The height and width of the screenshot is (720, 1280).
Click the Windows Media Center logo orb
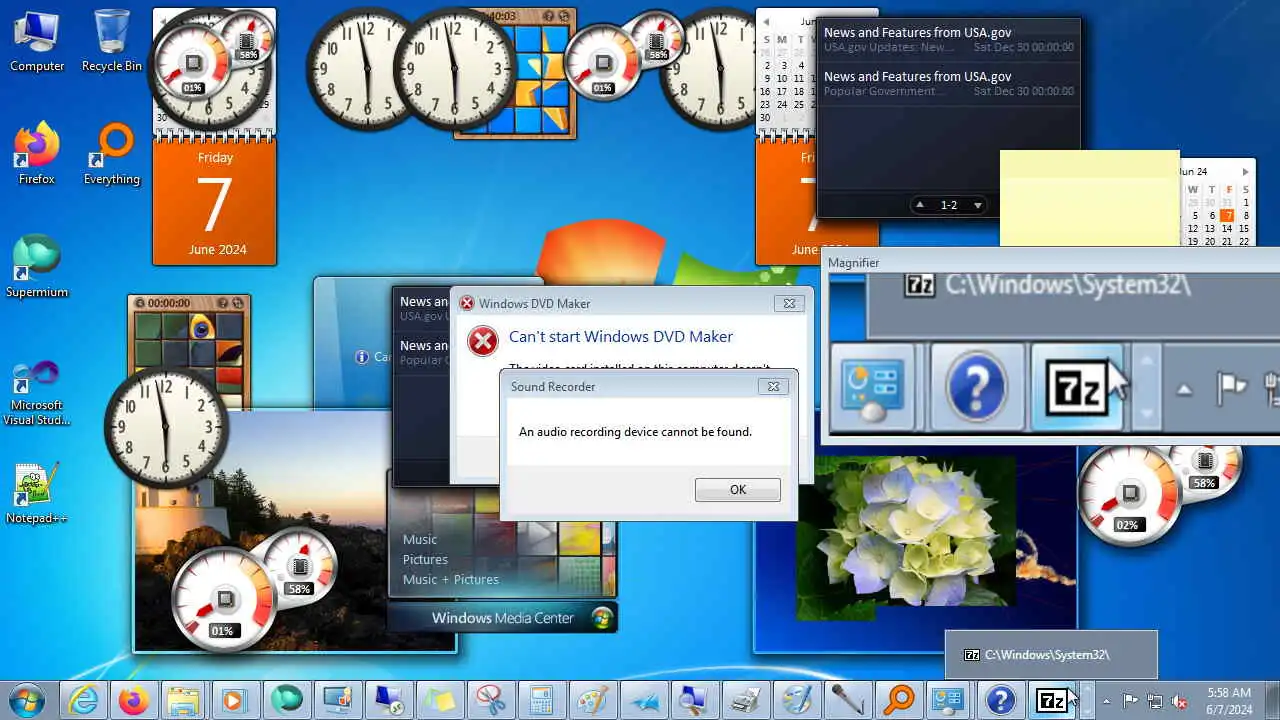tap(602, 617)
